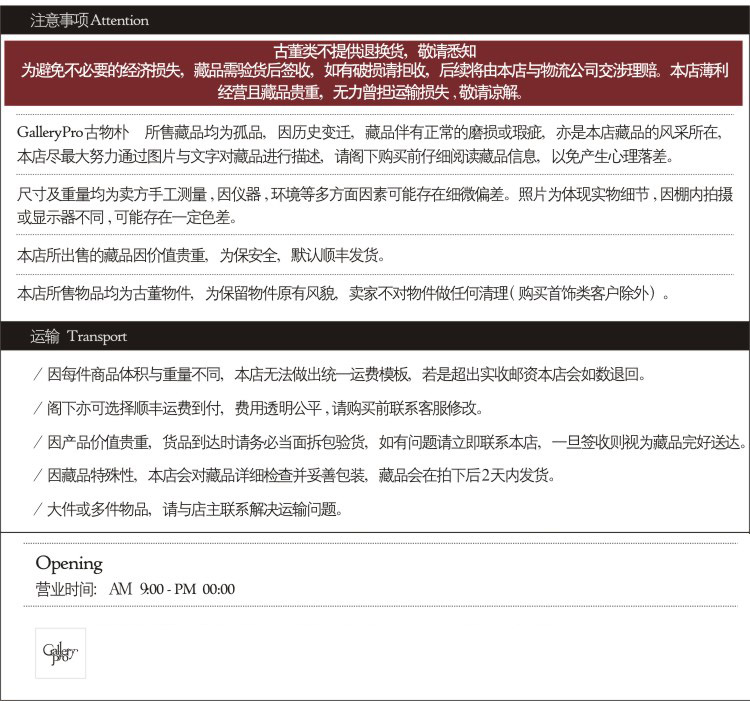750x701 pixels.
Task: Click the line 本店尽最大努力通过图片与文字
Action: [345, 156]
